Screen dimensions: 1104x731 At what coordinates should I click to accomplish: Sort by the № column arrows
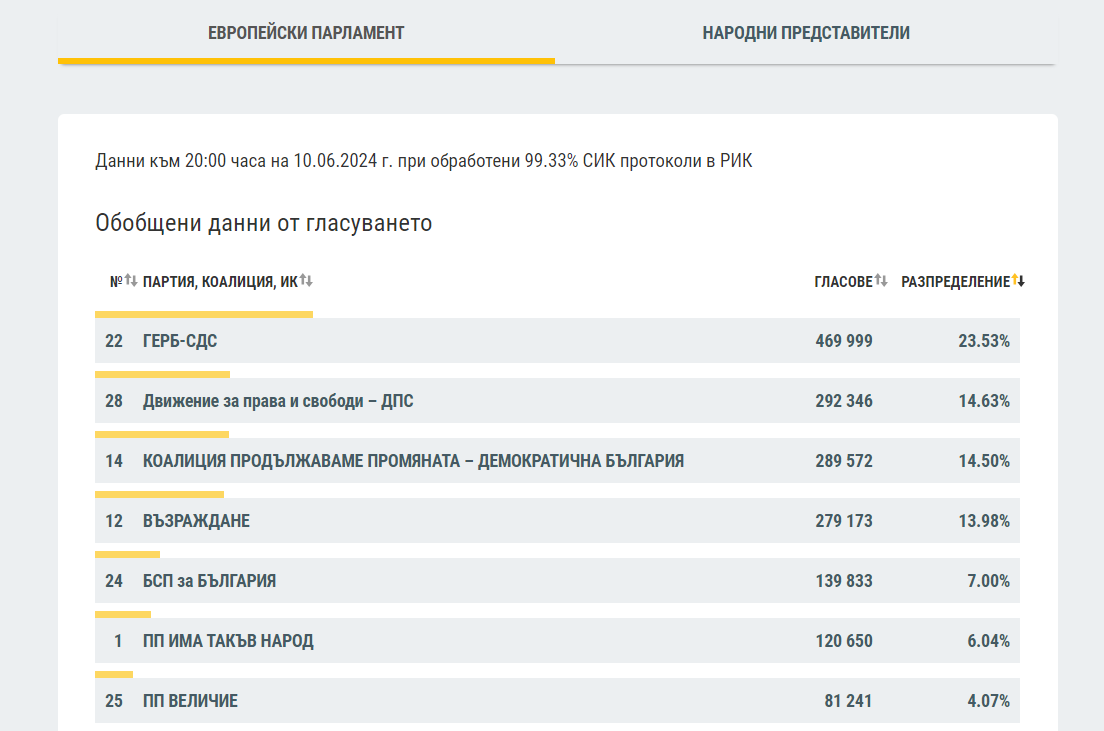coord(130,282)
